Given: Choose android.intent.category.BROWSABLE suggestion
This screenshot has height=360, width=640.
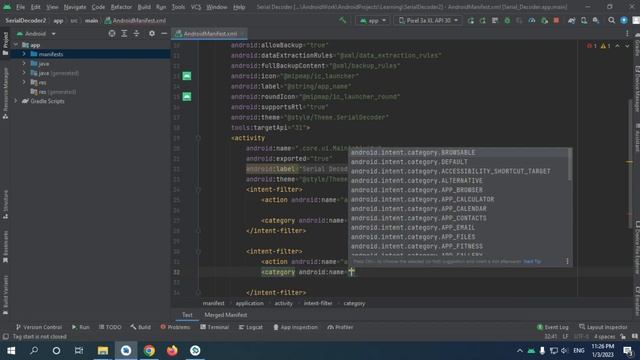Looking at the screenshot, I should coord(413,153).
